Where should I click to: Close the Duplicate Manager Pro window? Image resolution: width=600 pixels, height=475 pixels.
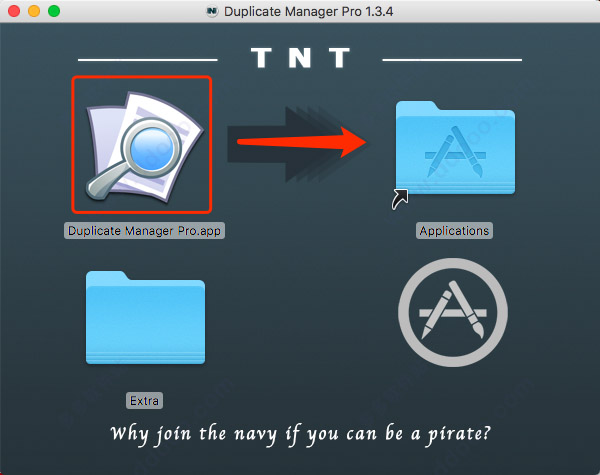pos(14,11)
